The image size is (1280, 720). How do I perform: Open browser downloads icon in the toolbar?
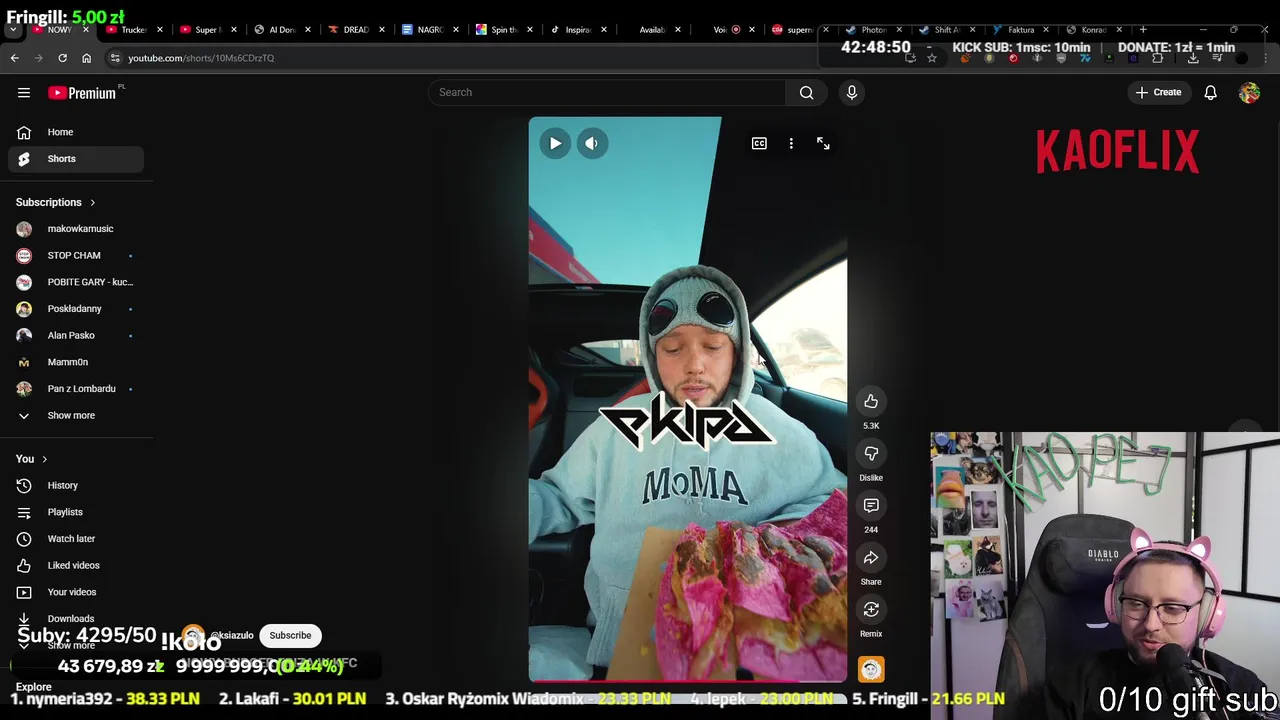[x=1193, y=58]
